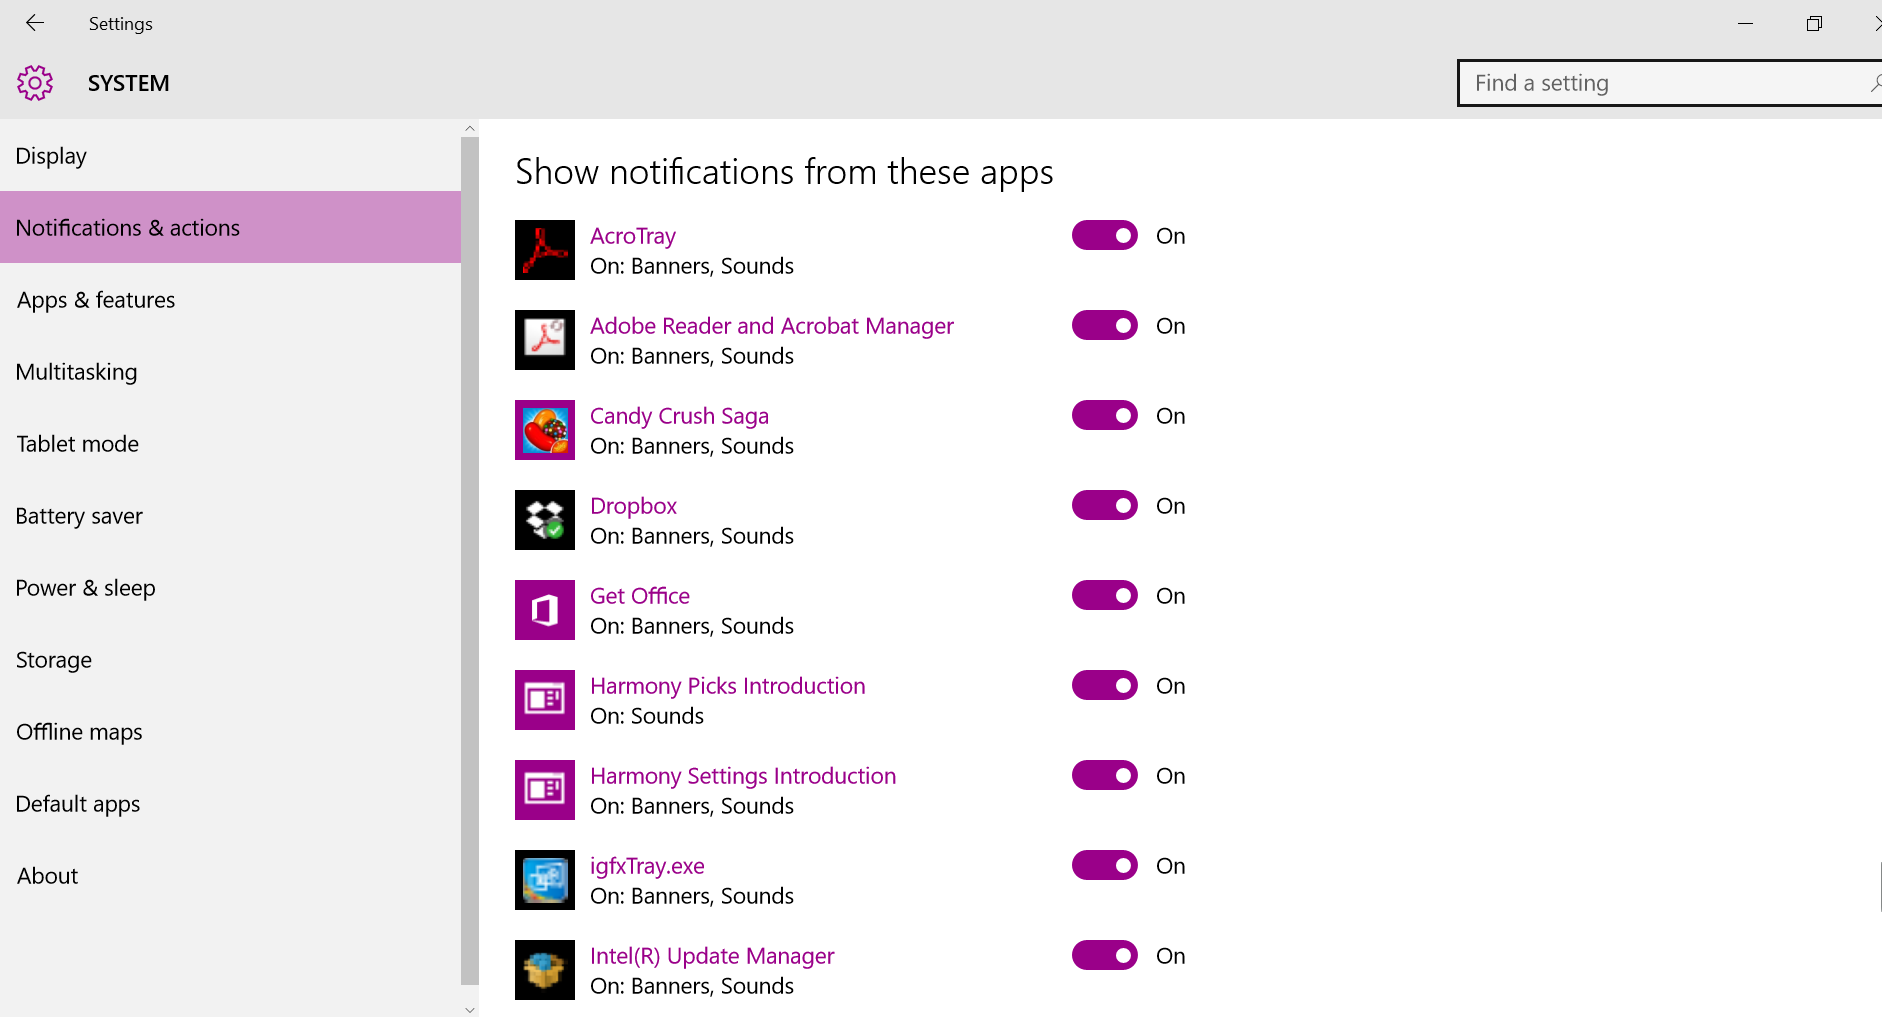
Task: Select Notifications & actions in sidebar
Action: click(230, 227)
